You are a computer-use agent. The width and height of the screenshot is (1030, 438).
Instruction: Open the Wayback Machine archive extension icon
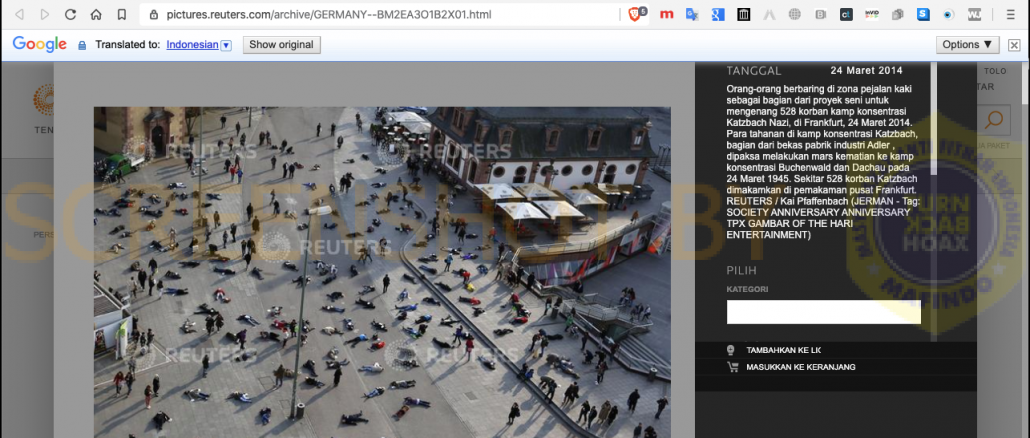coord(743,14)
